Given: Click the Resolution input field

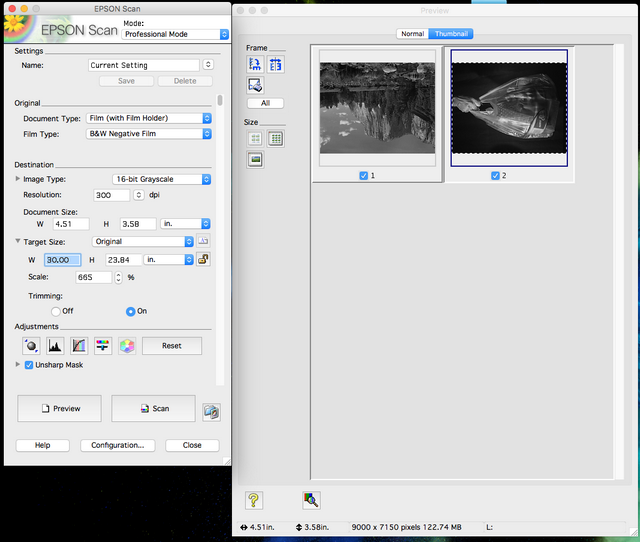Looking at the screenshot, I should click(111, 195).
